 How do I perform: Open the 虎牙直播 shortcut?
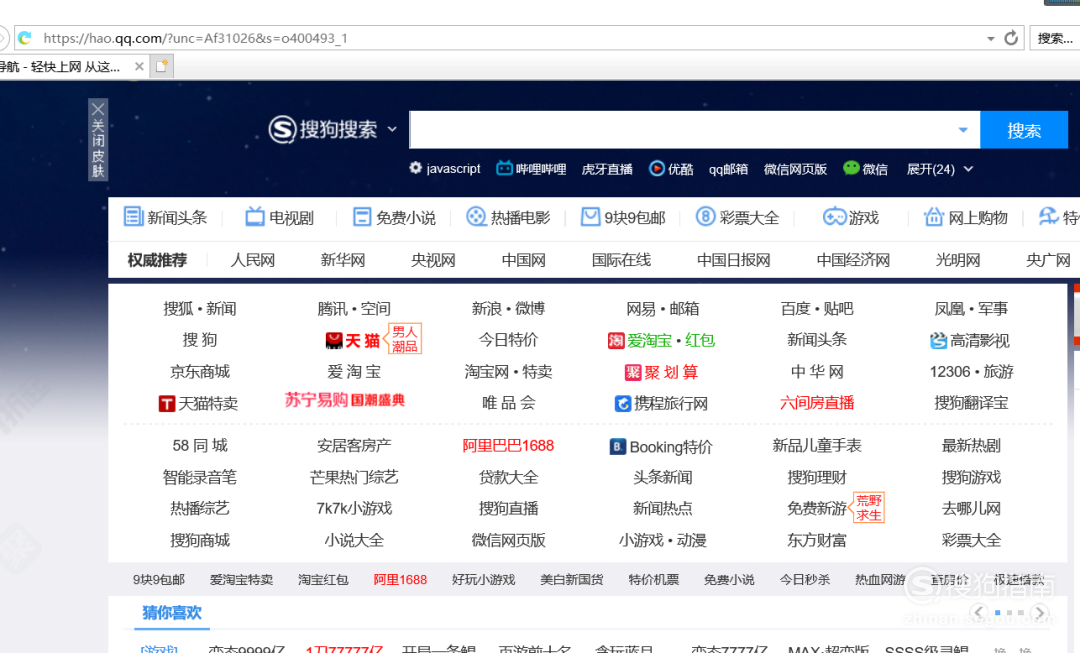pos(607,169)
